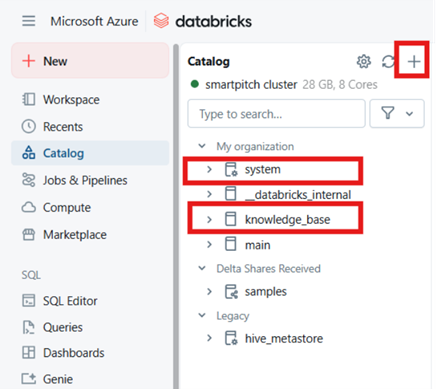The image size is (436, 389).
Task: Collapse the Delta Shares Received section
Action: coord(202,268)
